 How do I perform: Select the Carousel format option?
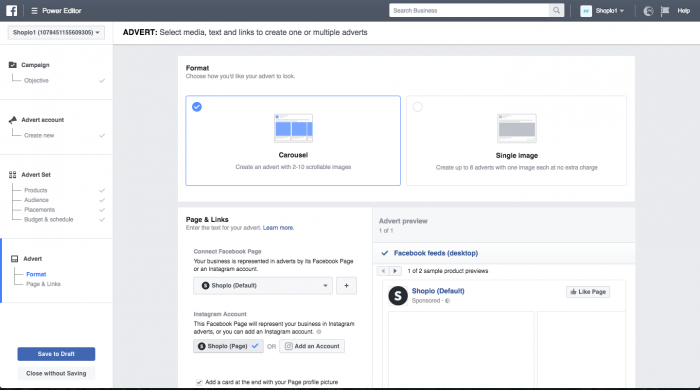(293, 141)
